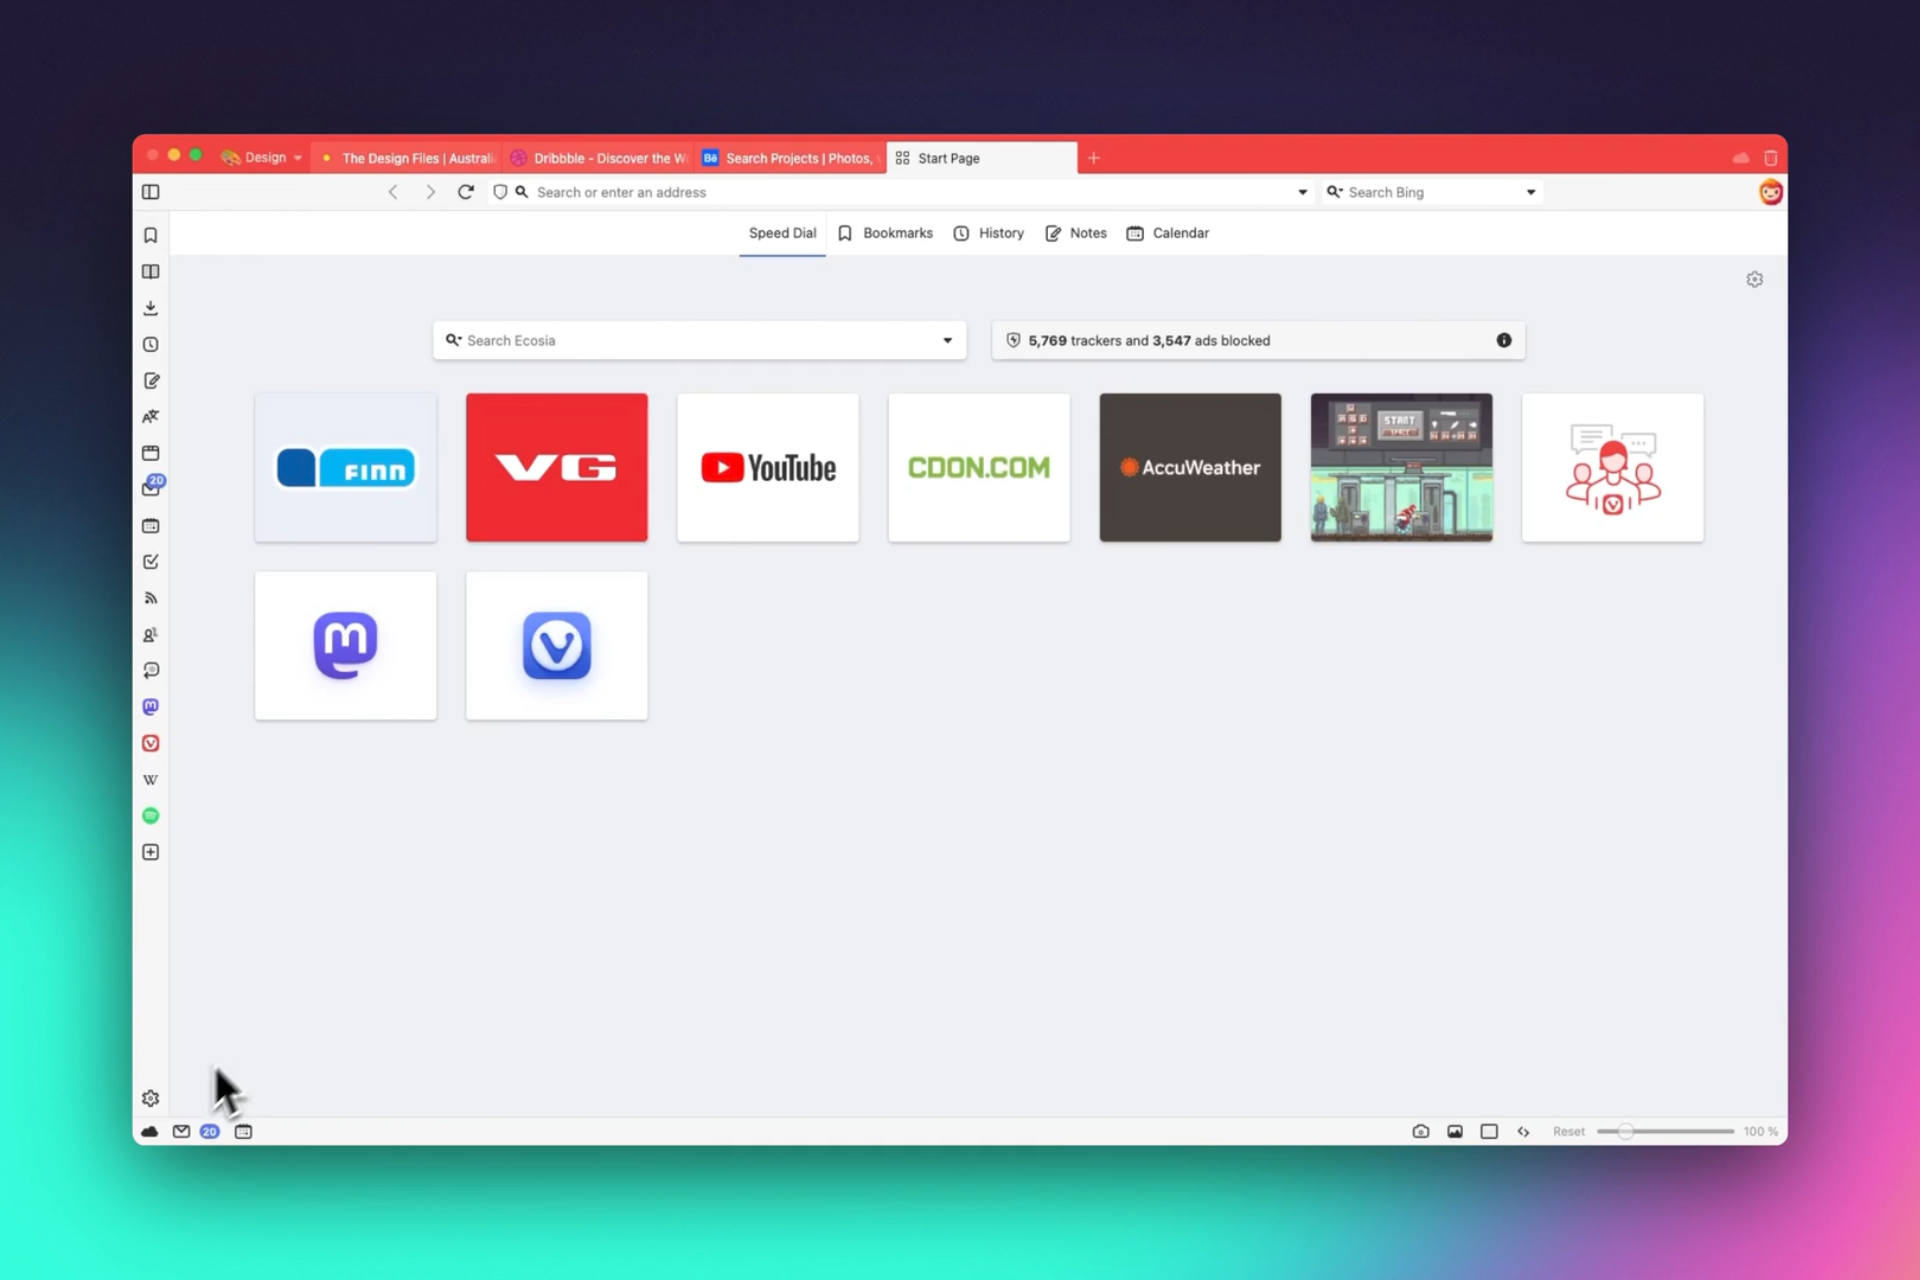Screen dimensions: 1920x1280
Task: Expand the Design workspace dropdown
Action: click(262, 158)
